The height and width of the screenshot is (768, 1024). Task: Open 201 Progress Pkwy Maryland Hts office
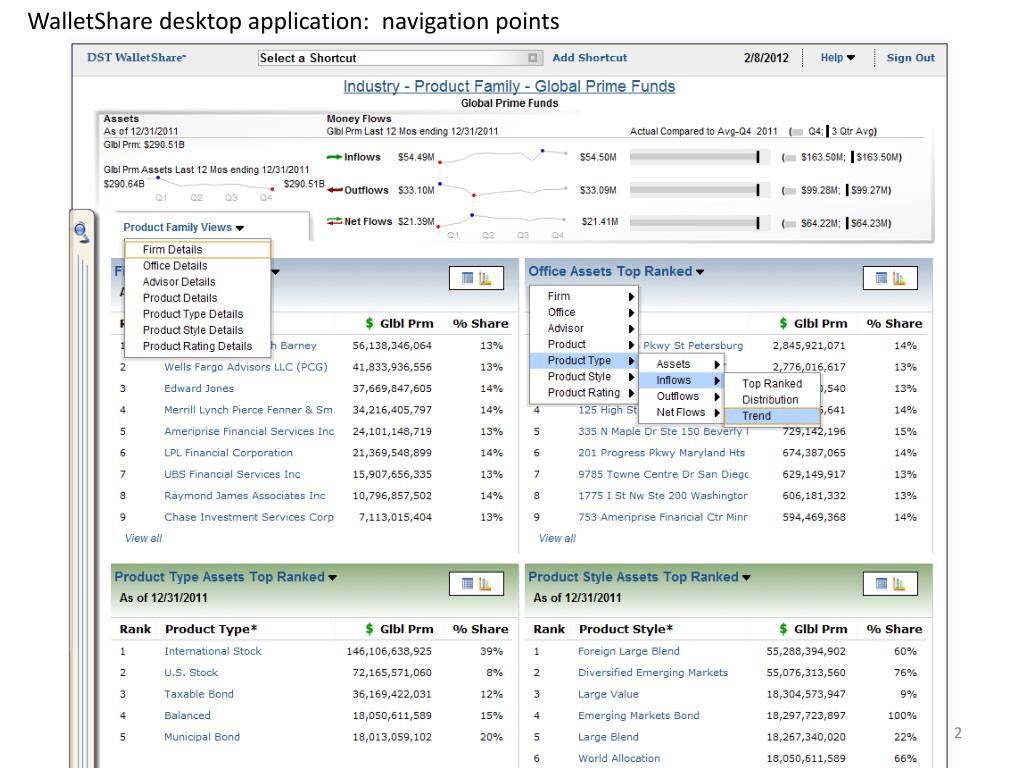pos(661,453)
